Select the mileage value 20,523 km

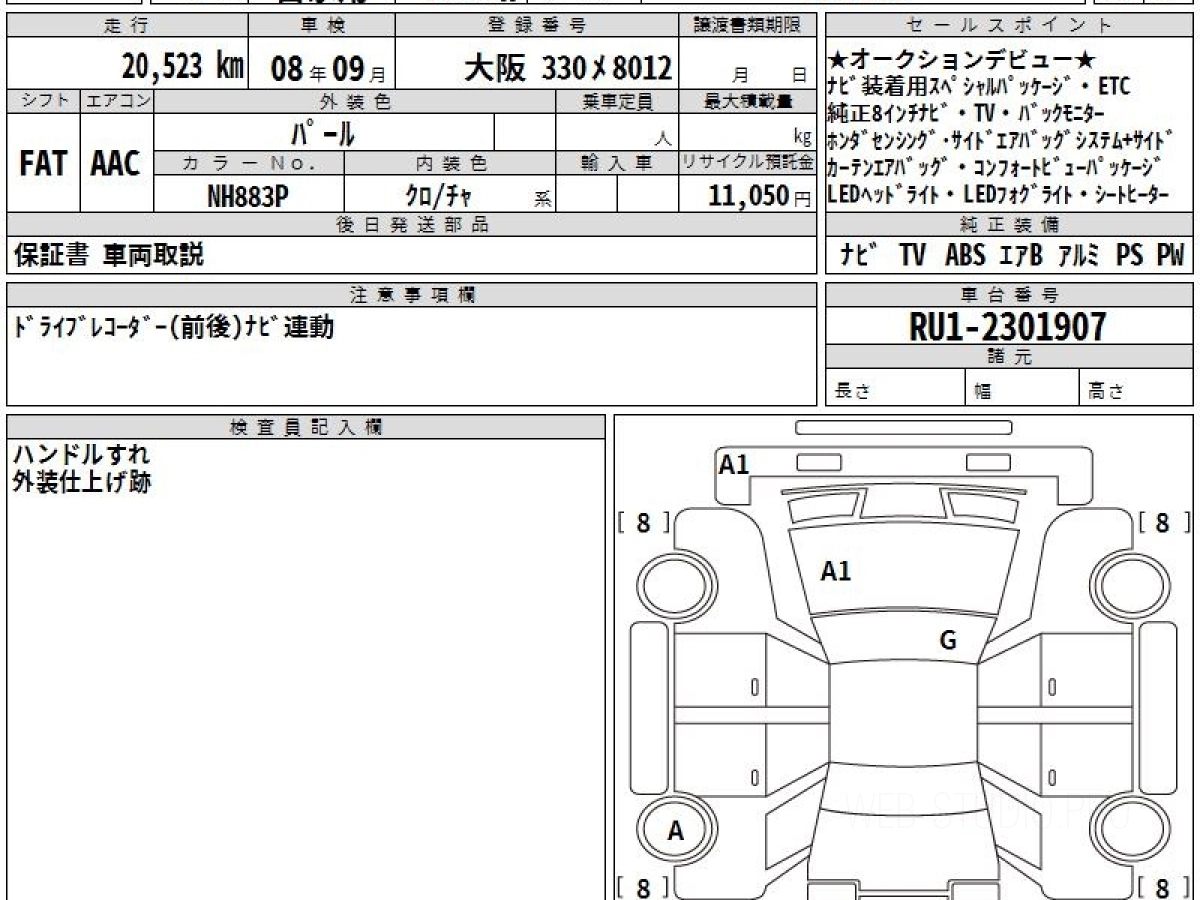click(183, 67)
